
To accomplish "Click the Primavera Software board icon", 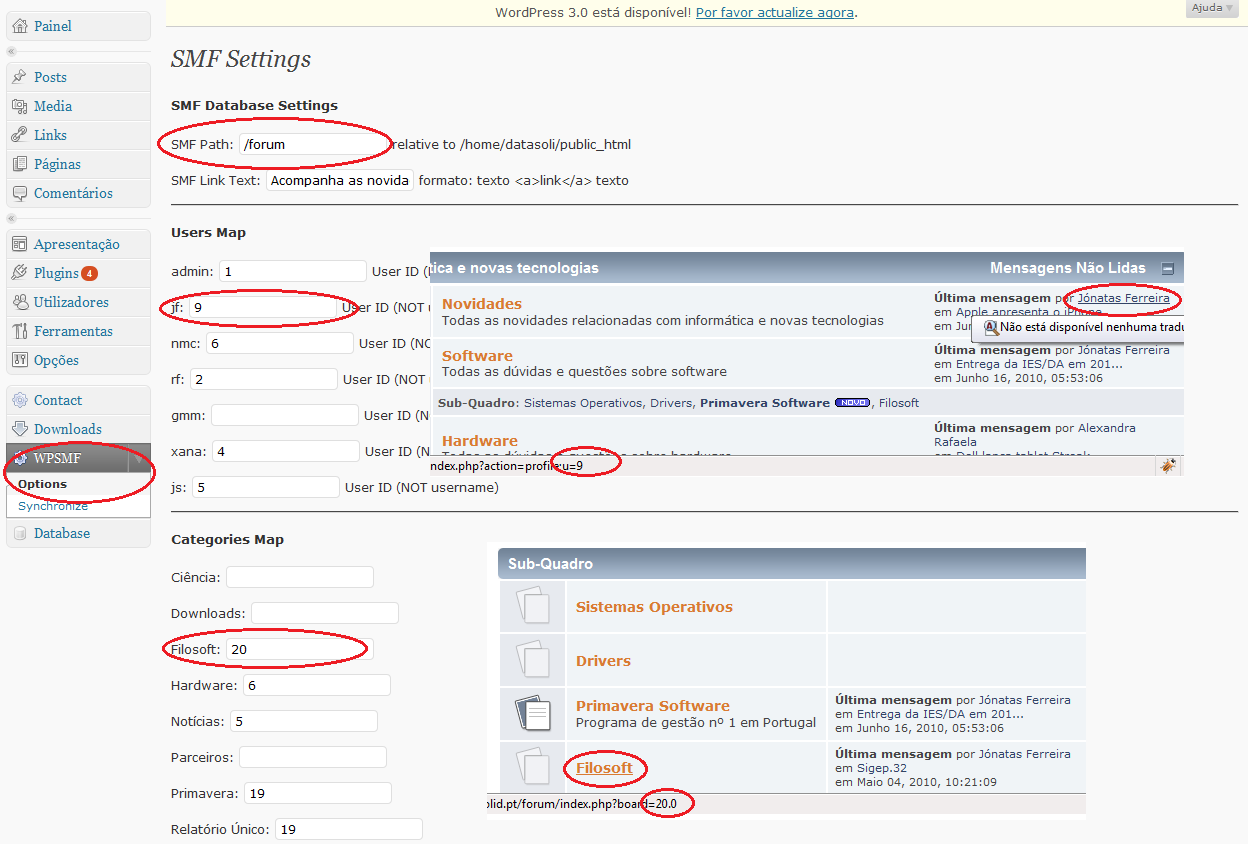I will pyautogui.click(x=533, y=713).
